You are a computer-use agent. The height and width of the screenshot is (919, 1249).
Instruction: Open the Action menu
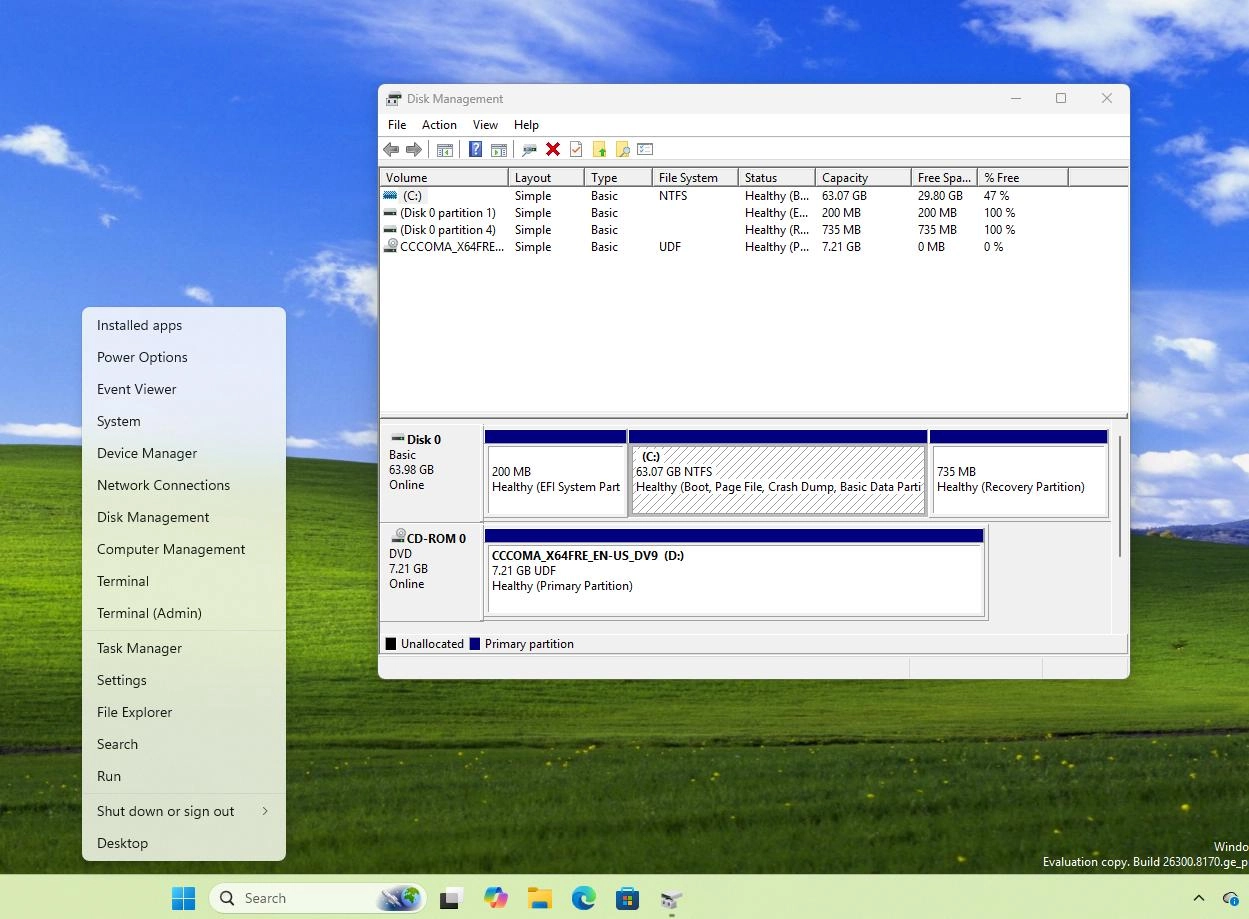pos(438,124)
